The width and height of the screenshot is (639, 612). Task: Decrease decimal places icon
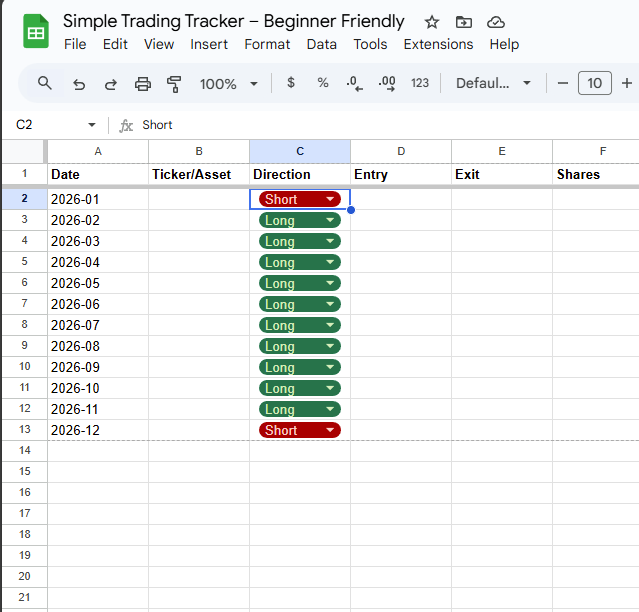pos(354,84)
